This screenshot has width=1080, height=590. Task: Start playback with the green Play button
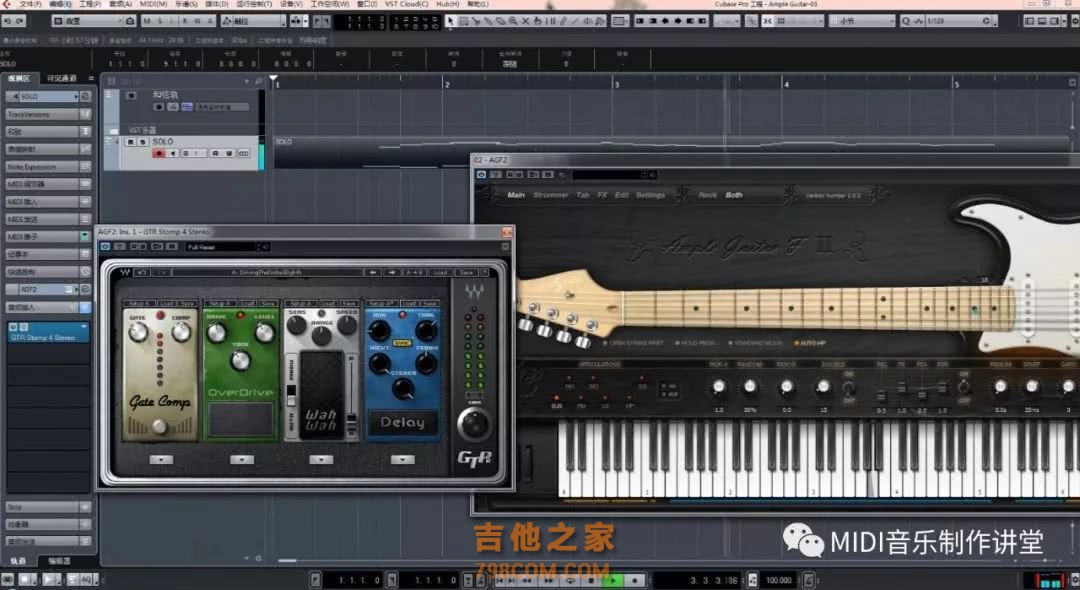pos(612,580)
